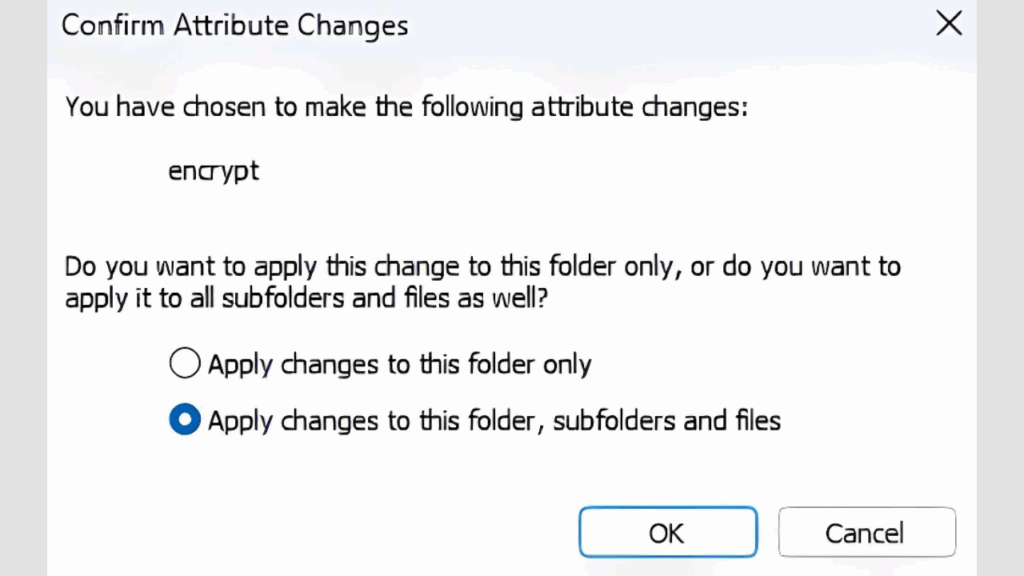Screen dimensions: 1024x576
Task: Choose 'Apply changes to this folder, subfolders and files'
Action: tap(185, 420)
